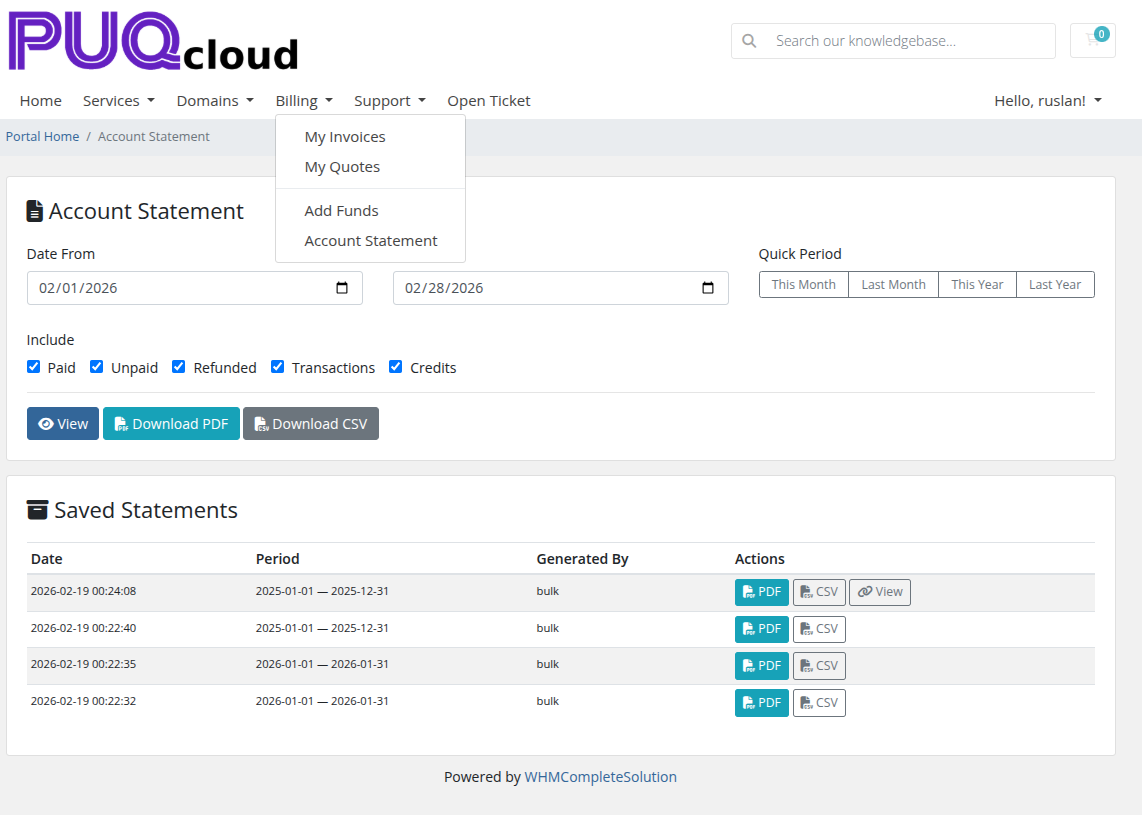View the first saved statement link

(879, 592)
